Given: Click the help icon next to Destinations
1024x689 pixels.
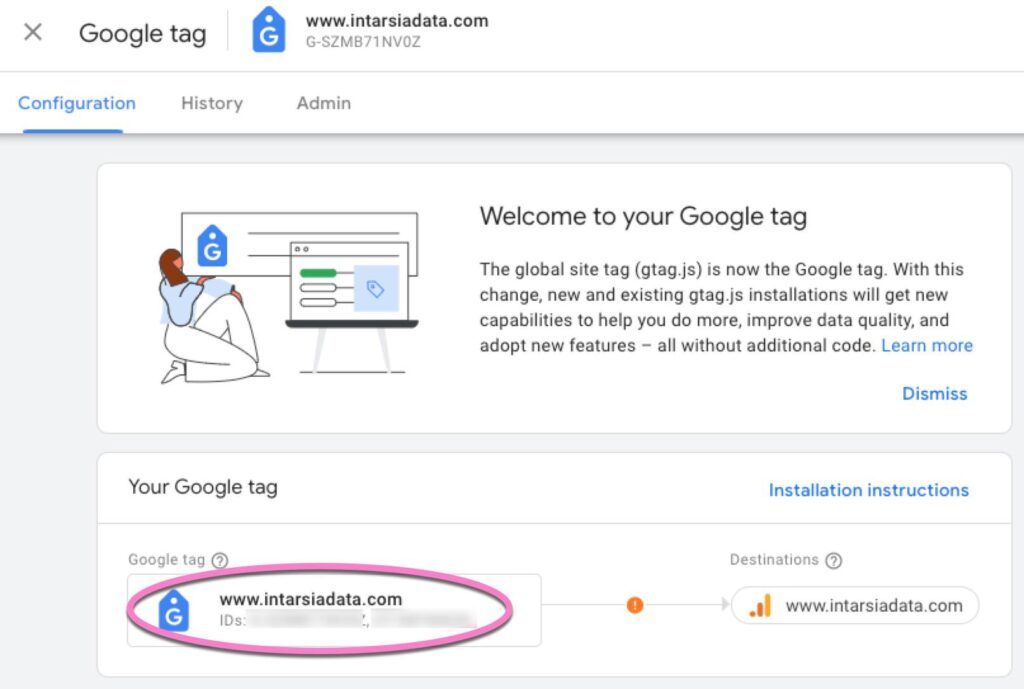Looking at the screenshot, I should 834,561.
